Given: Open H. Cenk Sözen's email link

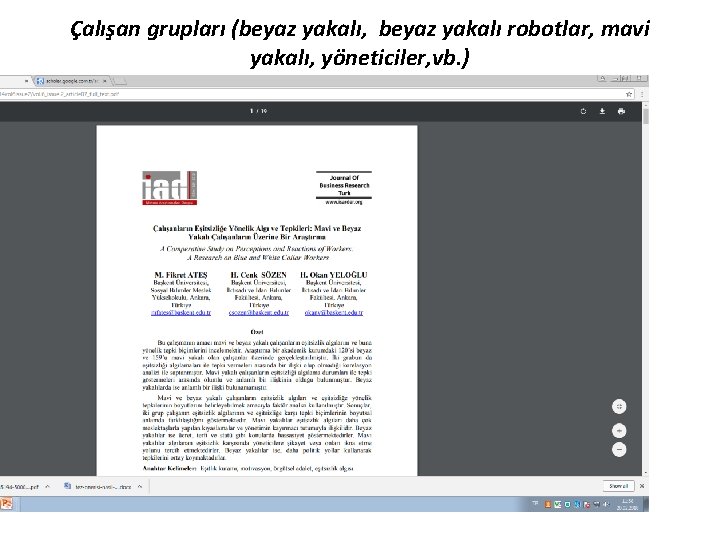Looking at the screenshot, I should tap(259, 313).
